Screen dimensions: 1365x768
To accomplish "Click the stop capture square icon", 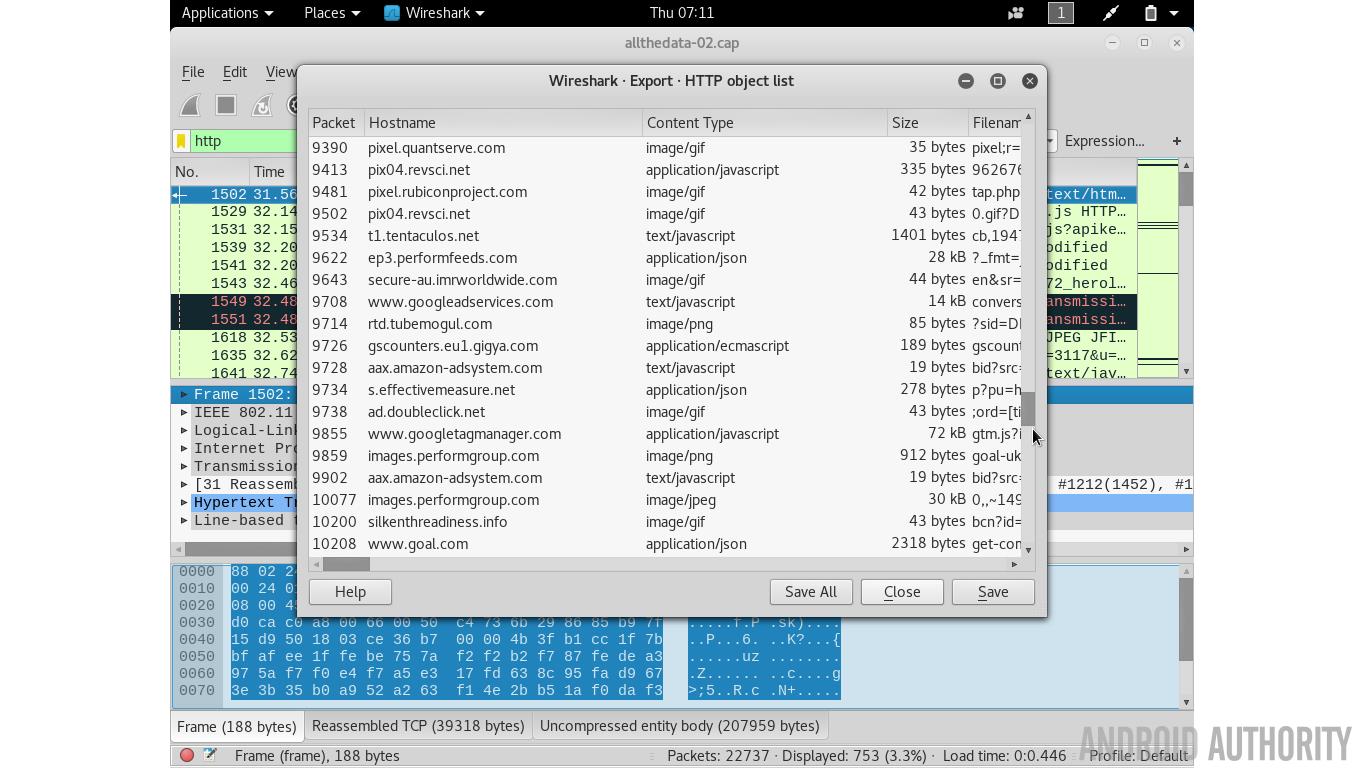I will (x=226, y=105).
